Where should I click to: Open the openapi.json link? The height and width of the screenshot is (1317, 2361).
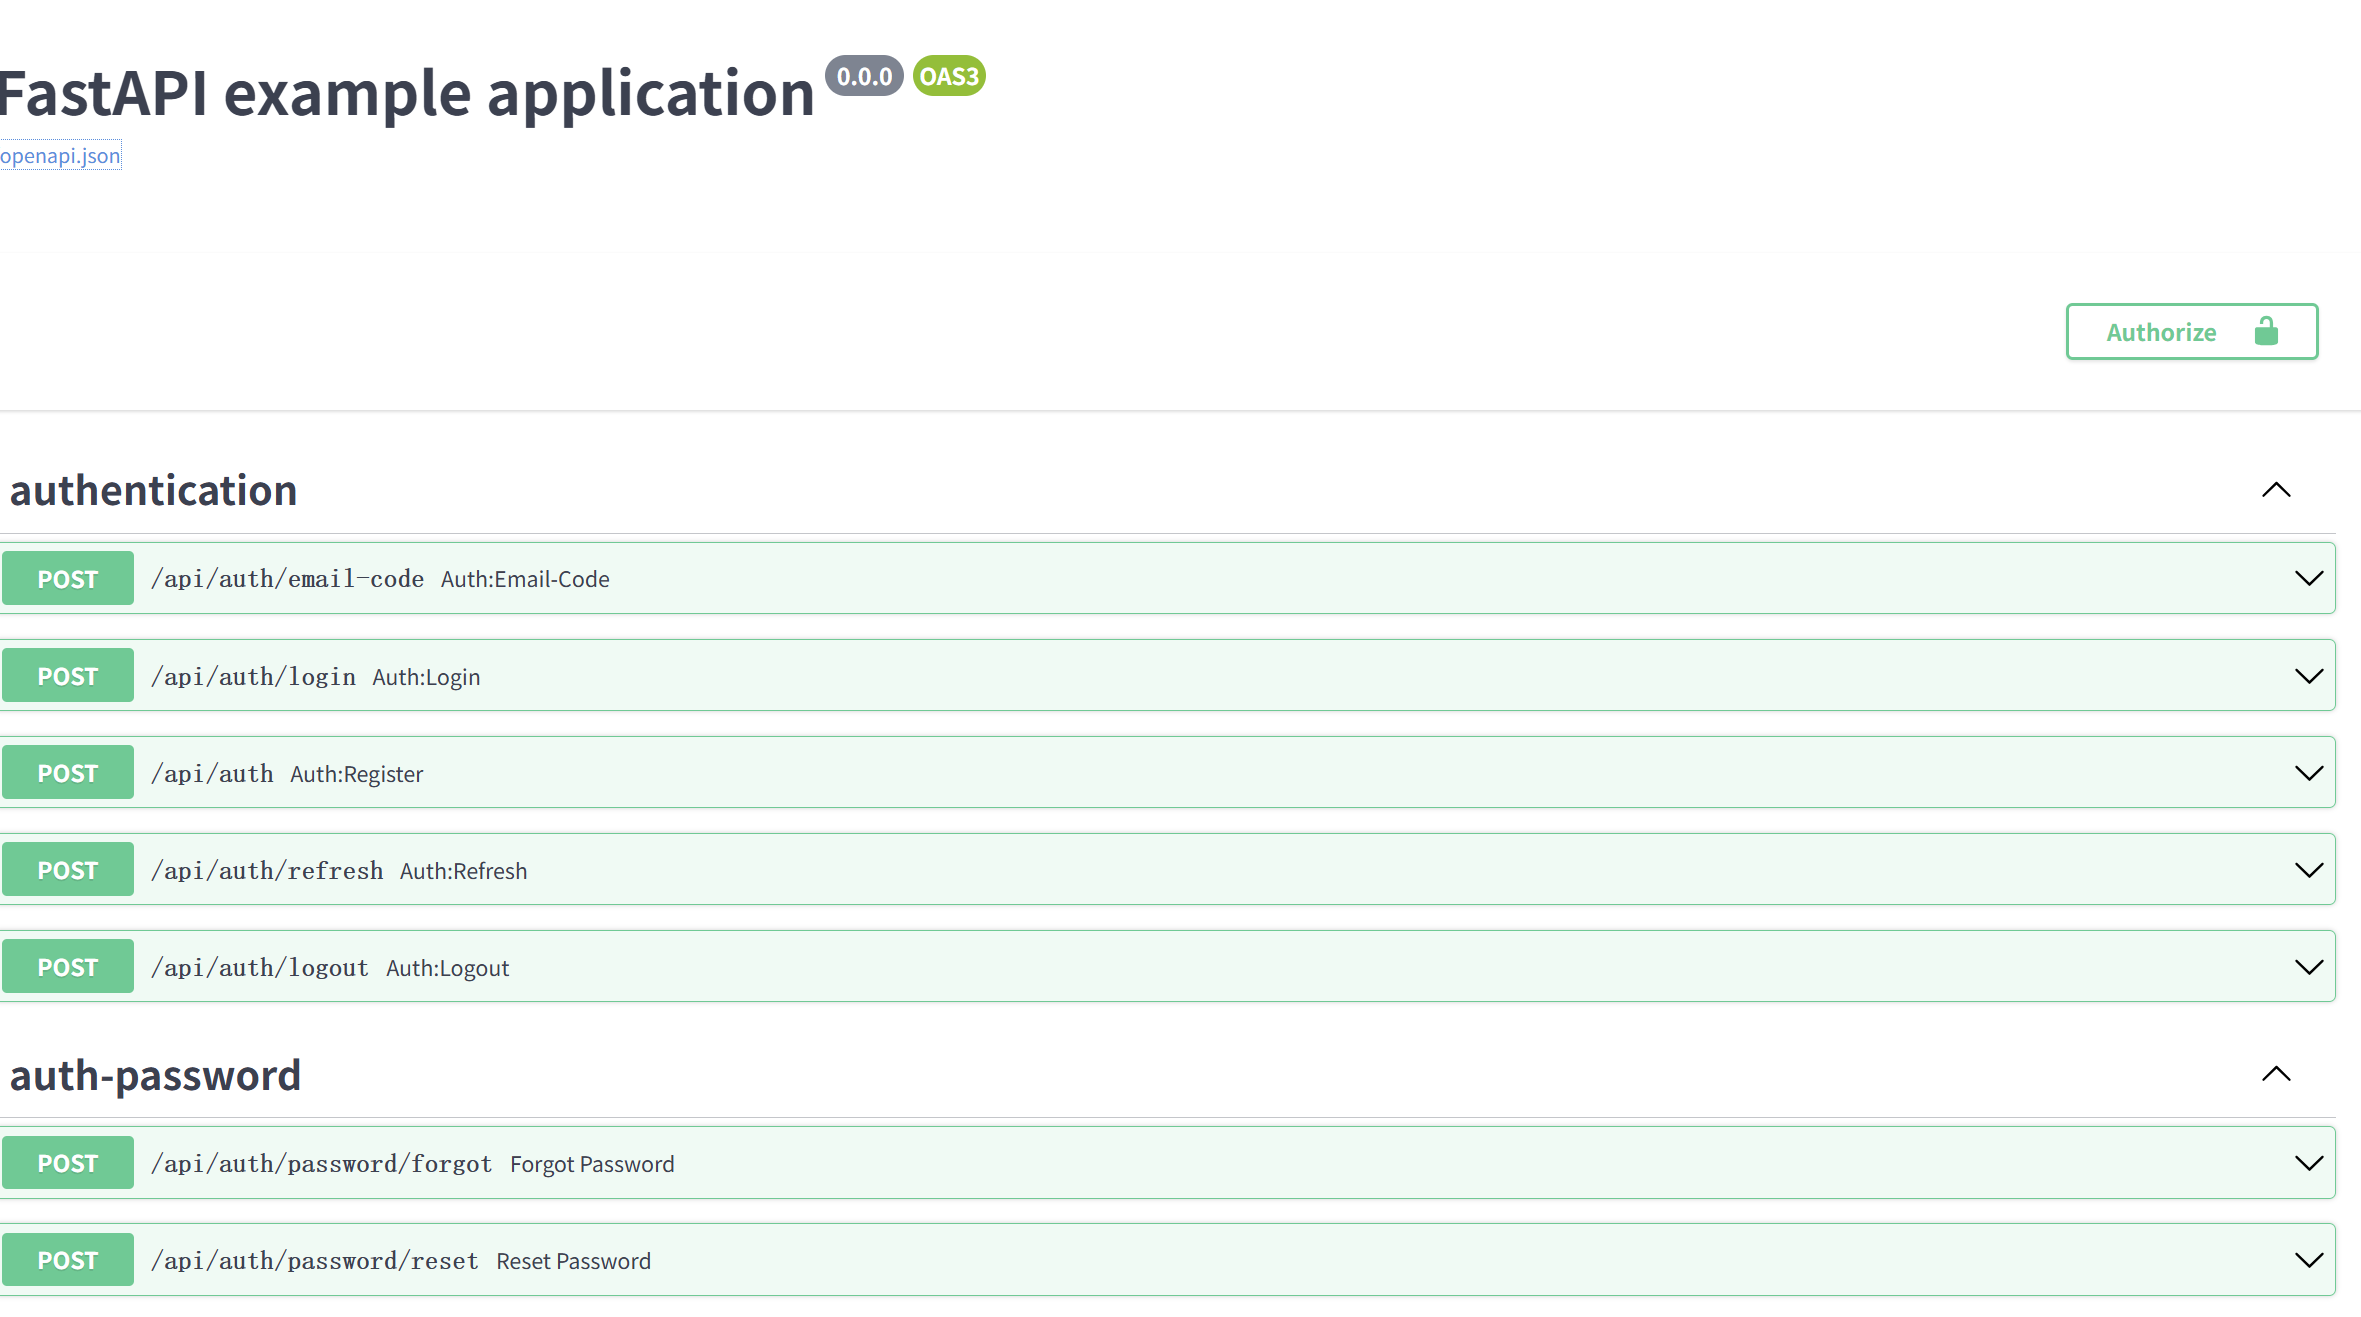pyautogui.click(x=60, y=156)
